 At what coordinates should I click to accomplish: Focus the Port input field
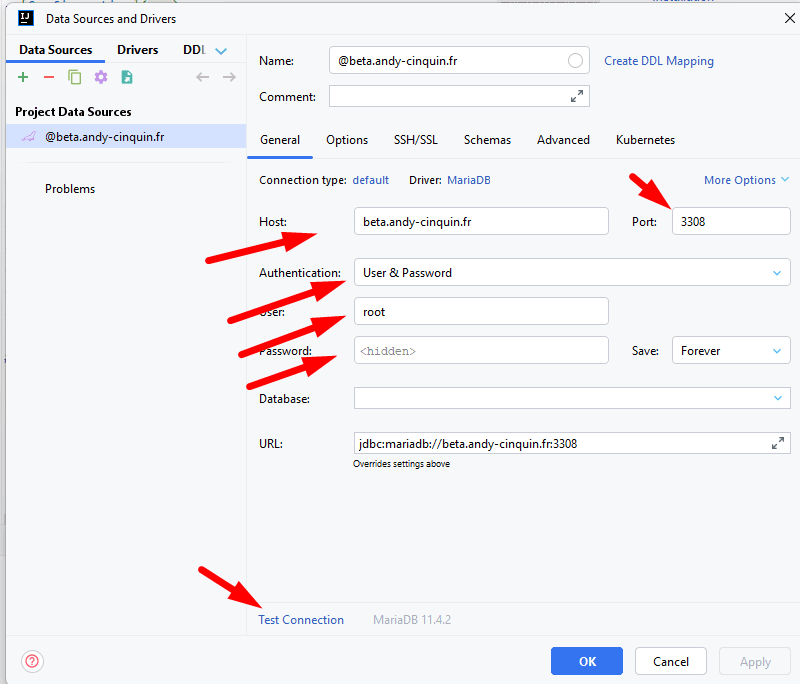pyautogui.click(x=731, y=221)
